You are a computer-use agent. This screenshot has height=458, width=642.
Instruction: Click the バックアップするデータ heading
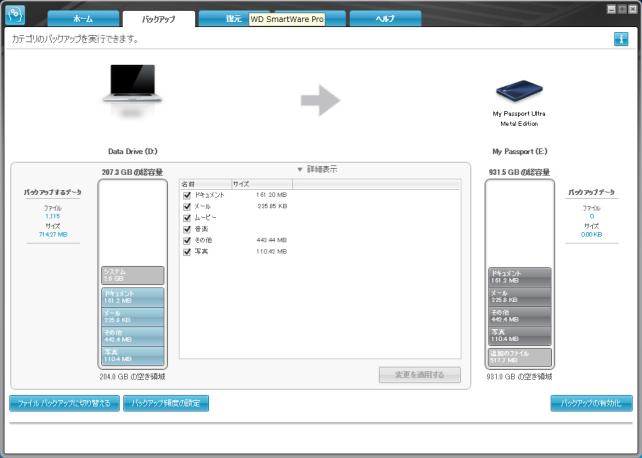click(x=52, y=192)
